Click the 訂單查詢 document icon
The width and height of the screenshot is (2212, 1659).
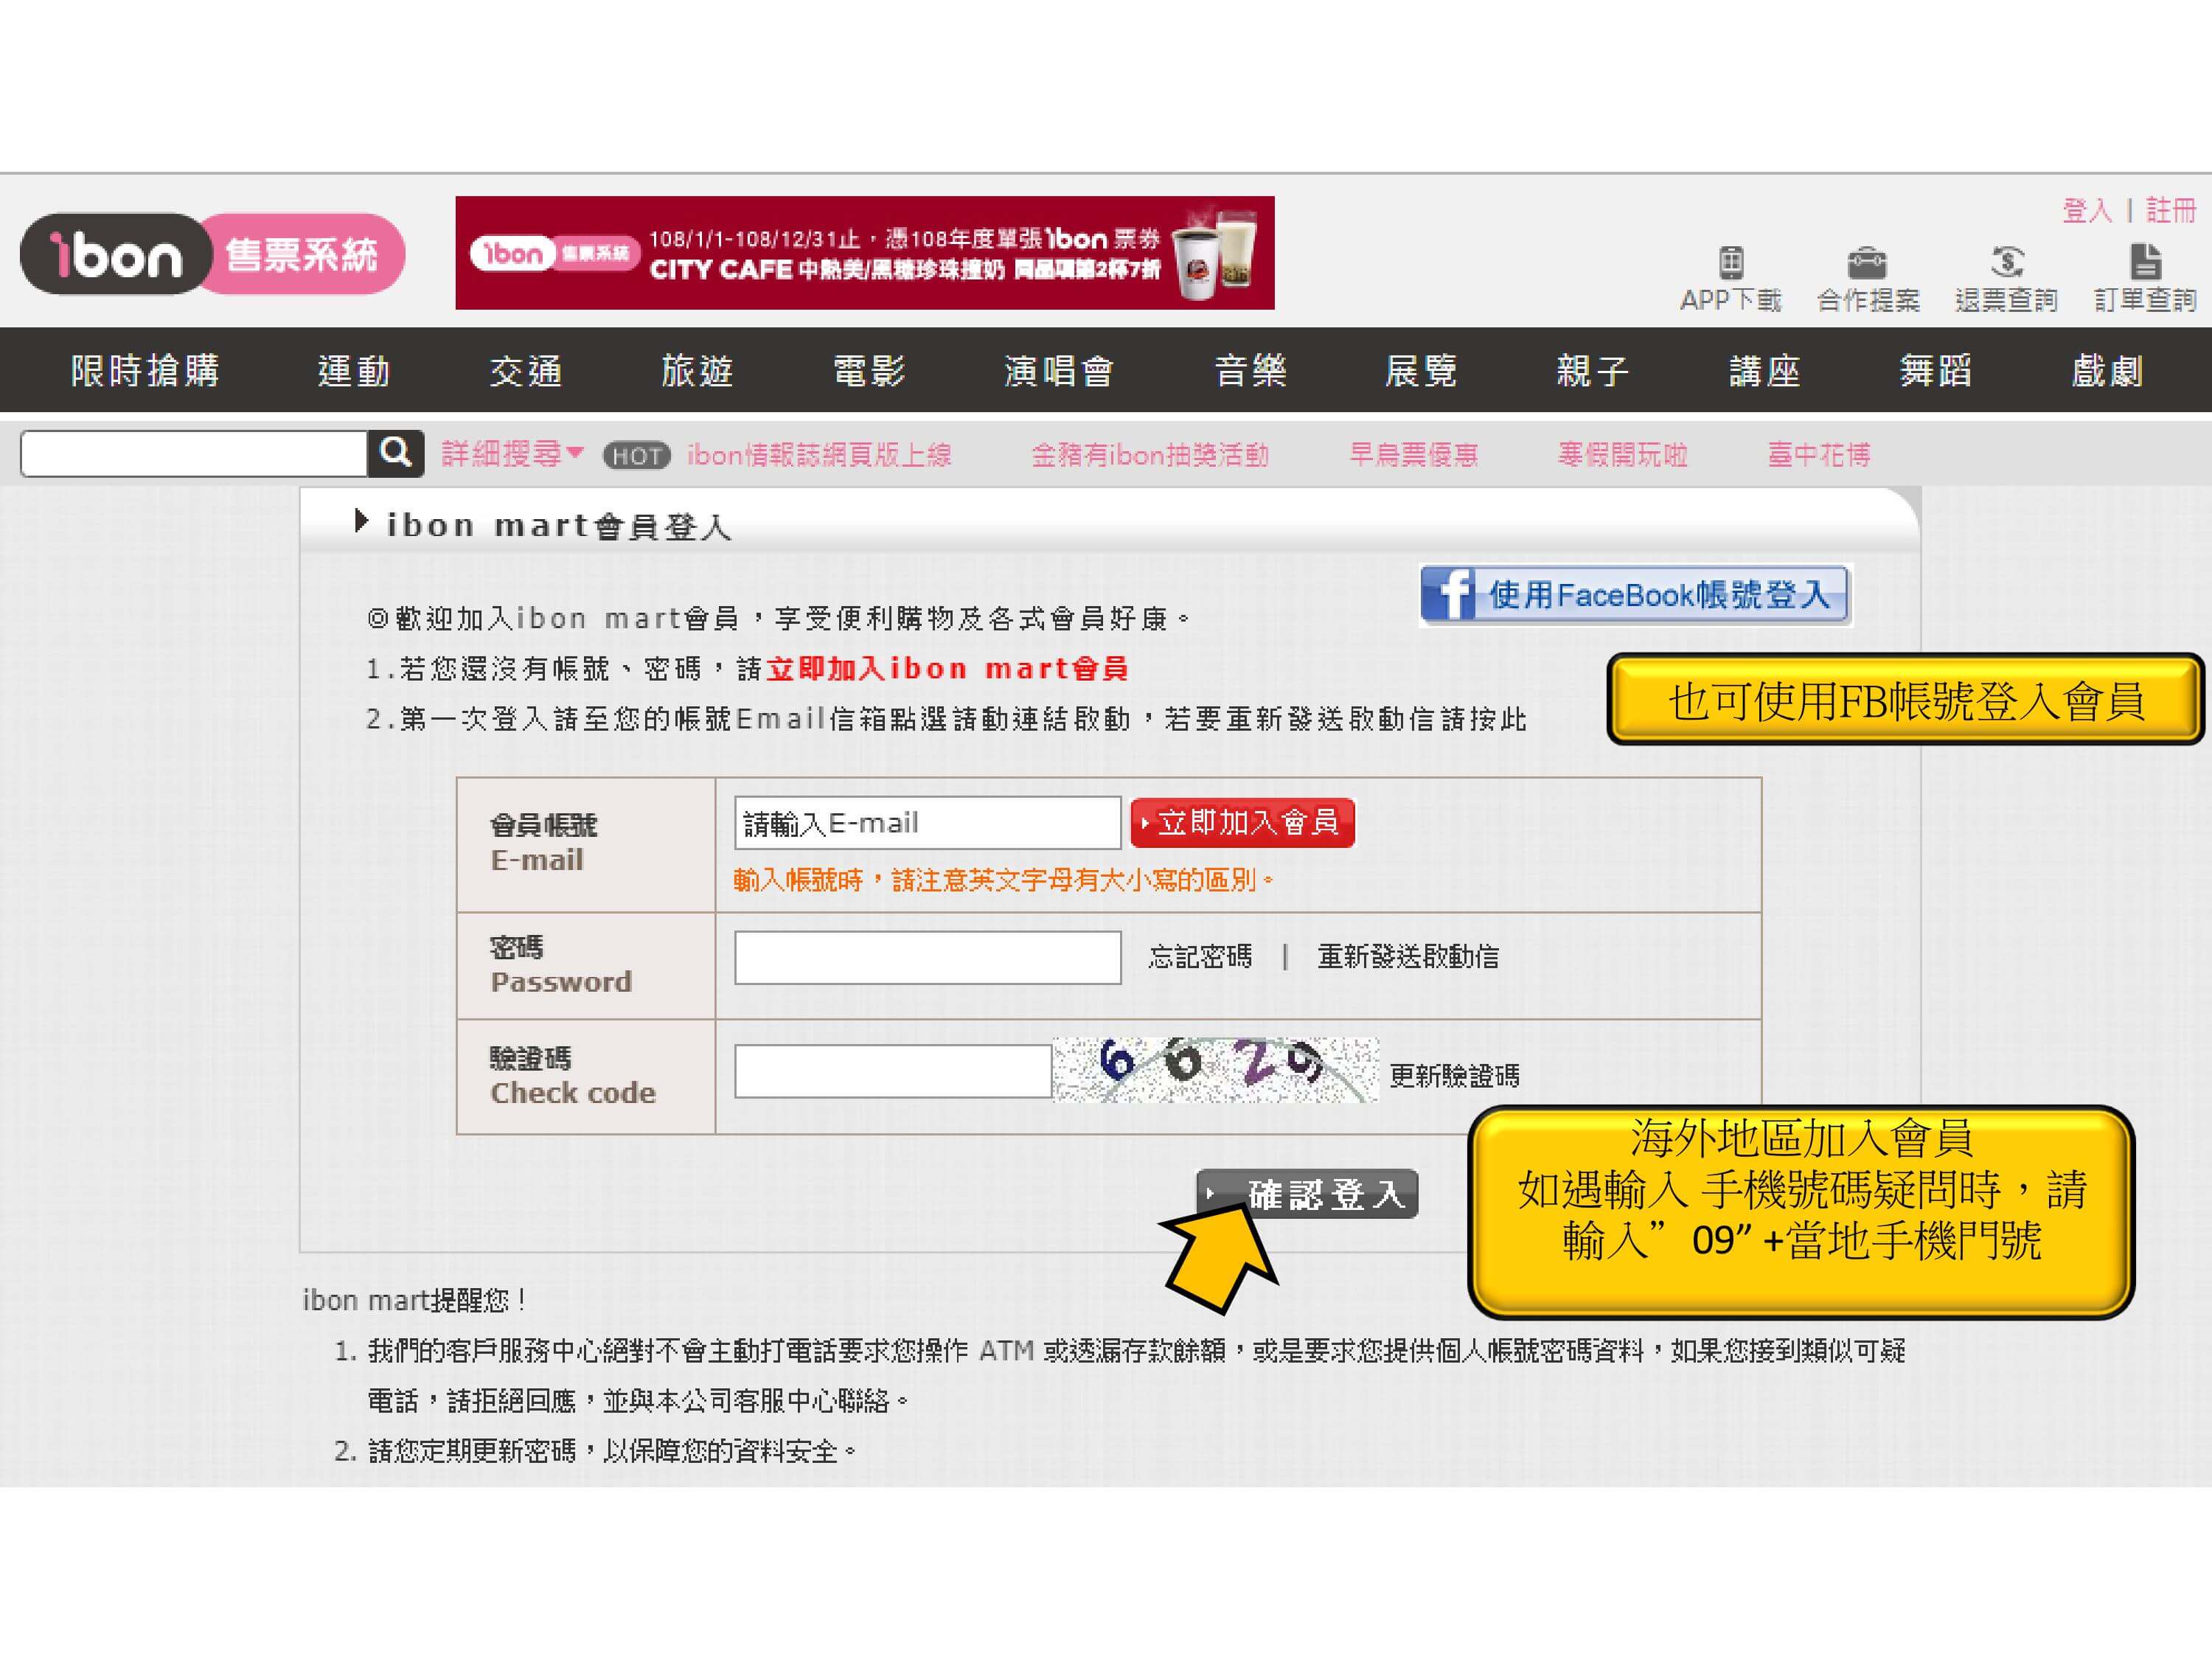(2145, 262)
